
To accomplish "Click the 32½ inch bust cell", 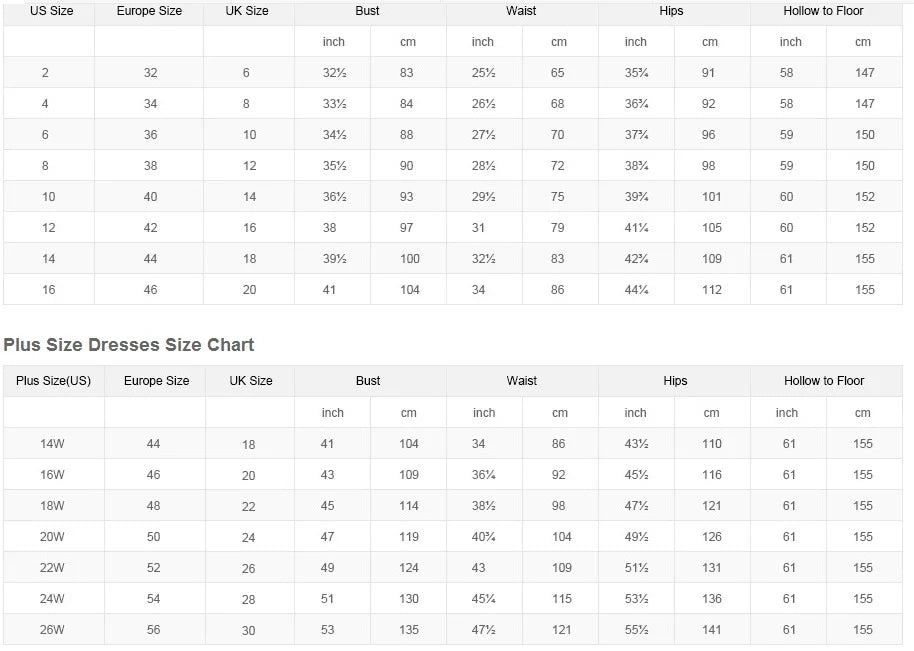I will point(334,73).
